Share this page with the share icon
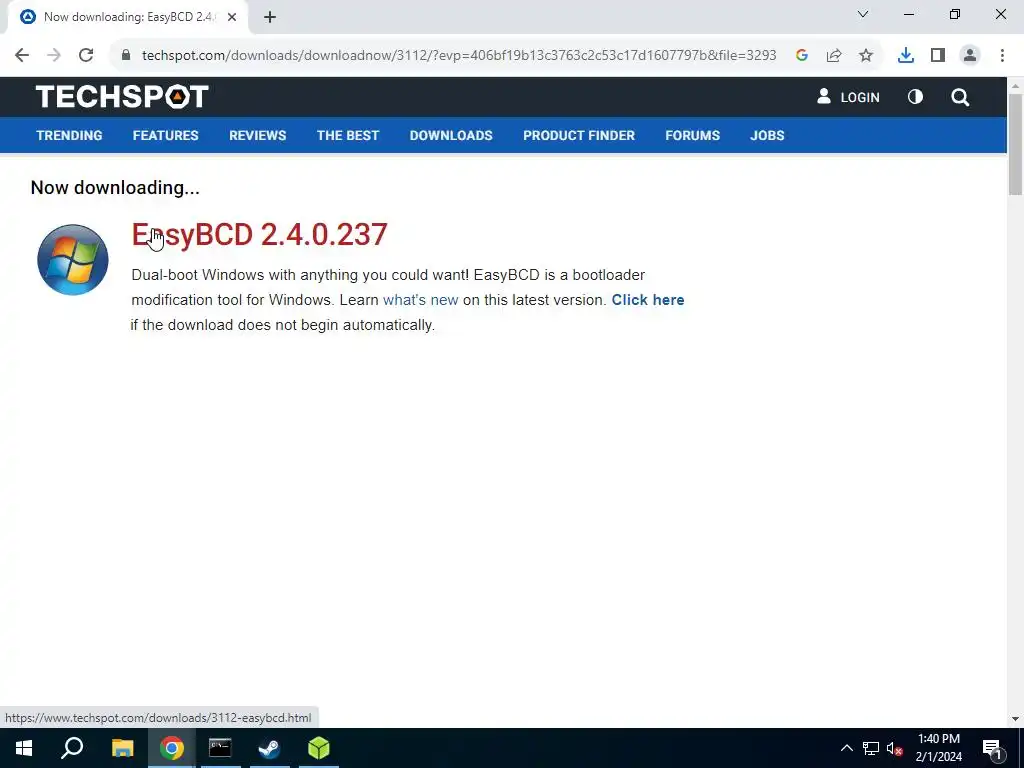The image size is (1024, 768). click(834, 56)
